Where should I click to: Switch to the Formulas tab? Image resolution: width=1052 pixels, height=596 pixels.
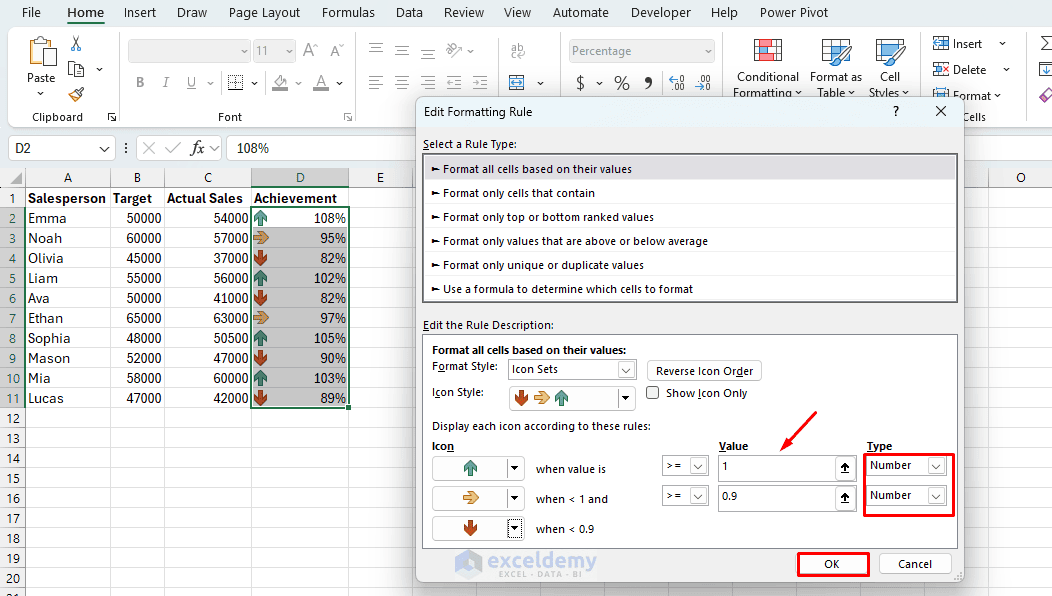(348, 13)
